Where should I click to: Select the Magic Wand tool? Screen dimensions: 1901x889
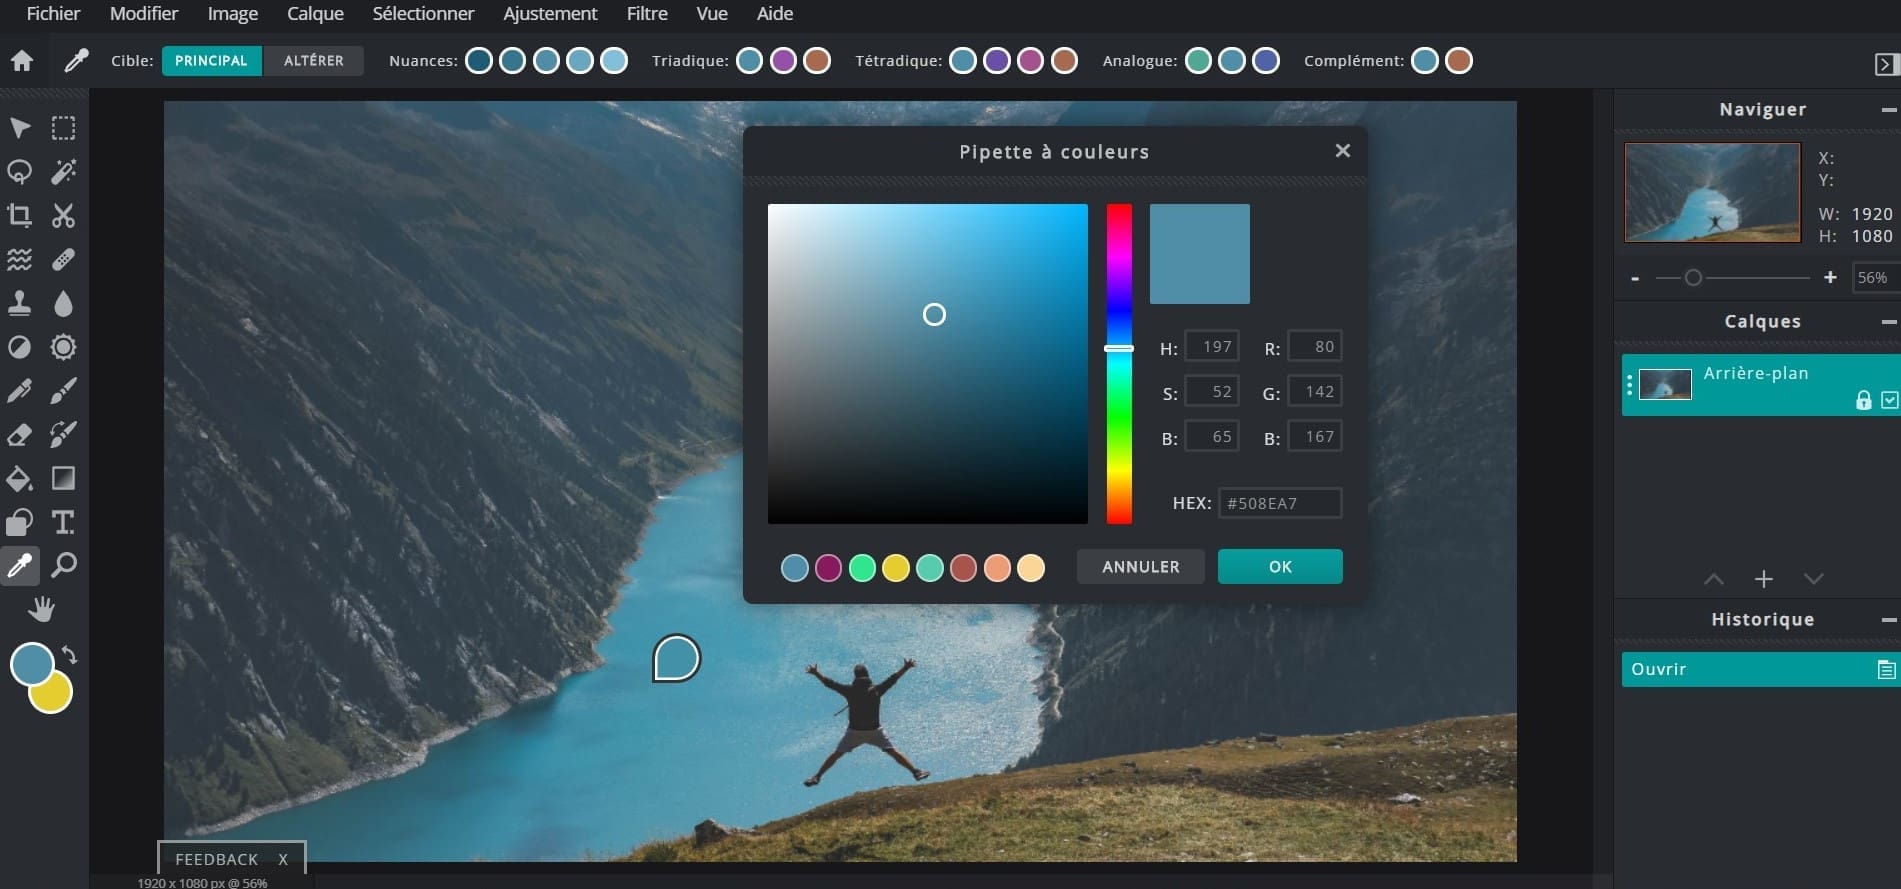tap(63, 172)
